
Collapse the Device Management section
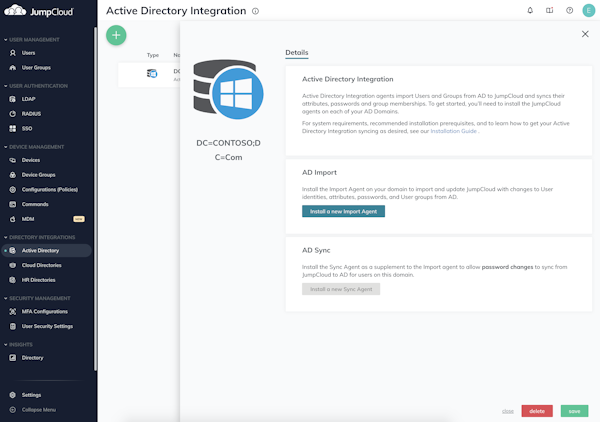click(4, 147)
